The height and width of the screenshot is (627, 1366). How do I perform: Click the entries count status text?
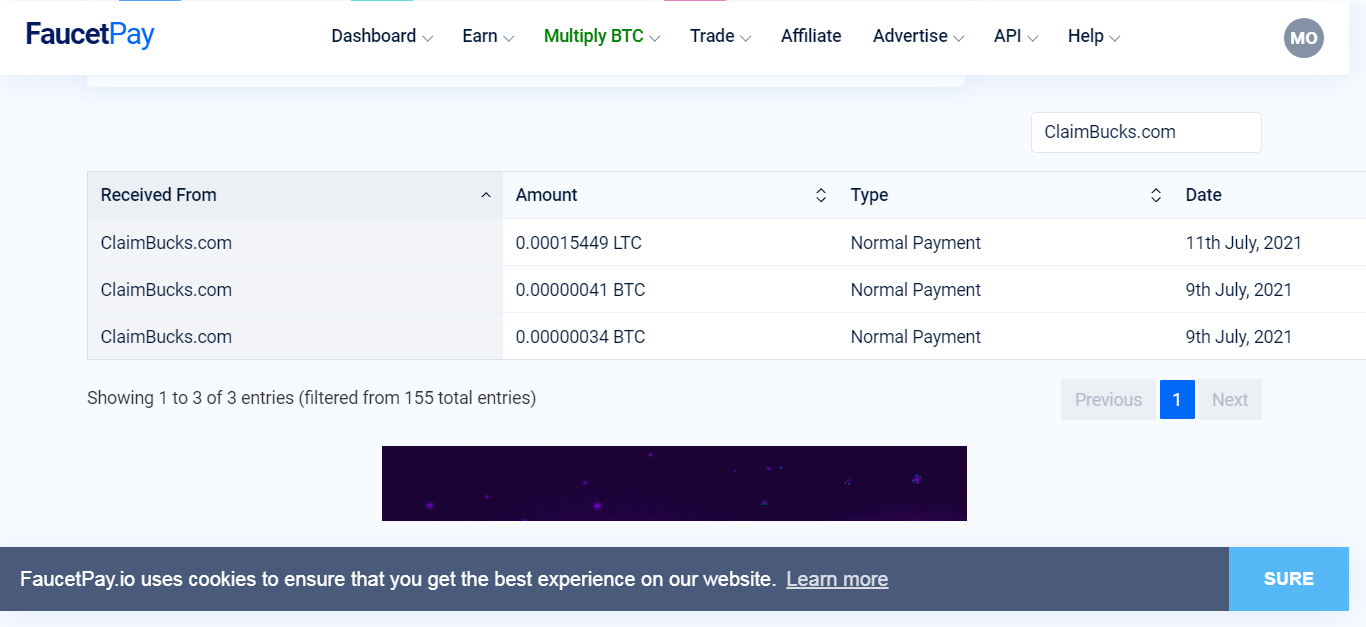[312, 398]
